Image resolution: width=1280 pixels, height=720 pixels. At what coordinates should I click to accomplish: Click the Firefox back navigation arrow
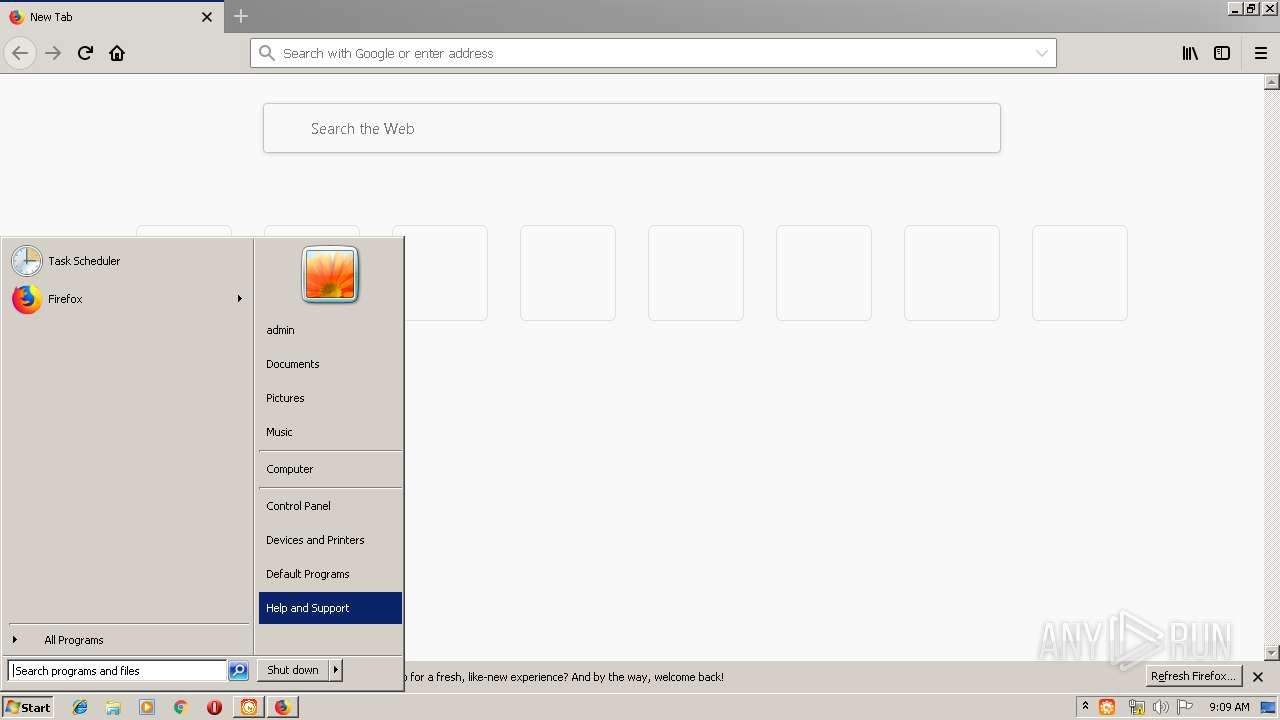pos(20,53)
